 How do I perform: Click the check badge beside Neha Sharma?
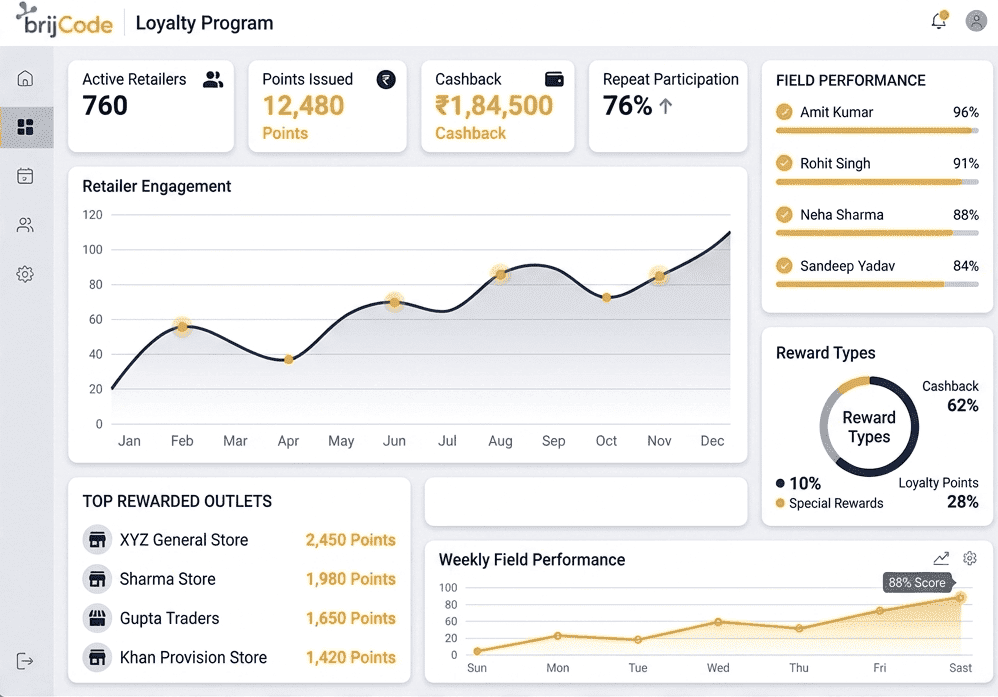click(784, 215)
